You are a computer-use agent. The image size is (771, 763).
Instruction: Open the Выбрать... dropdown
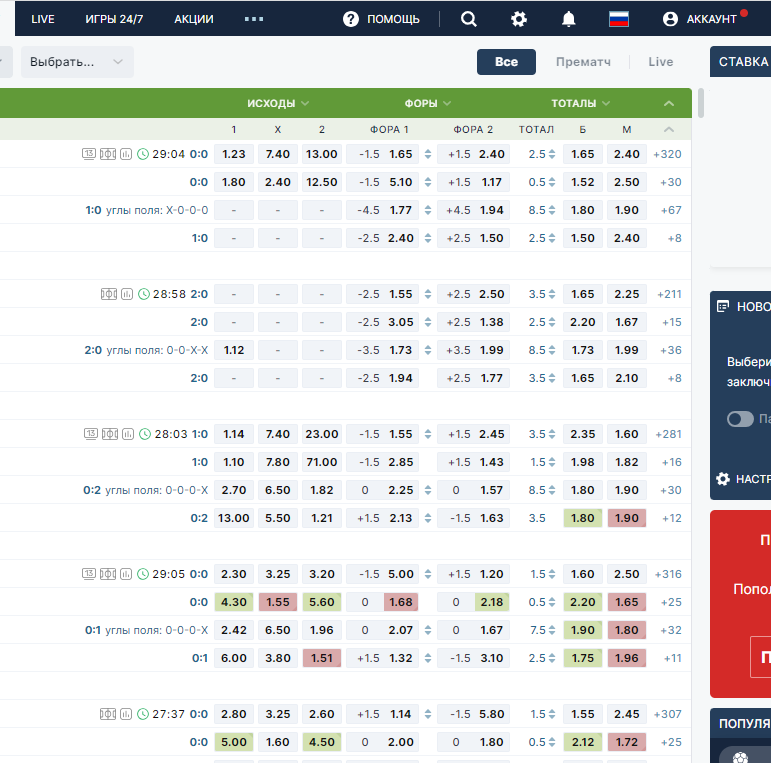click(77, 62)
